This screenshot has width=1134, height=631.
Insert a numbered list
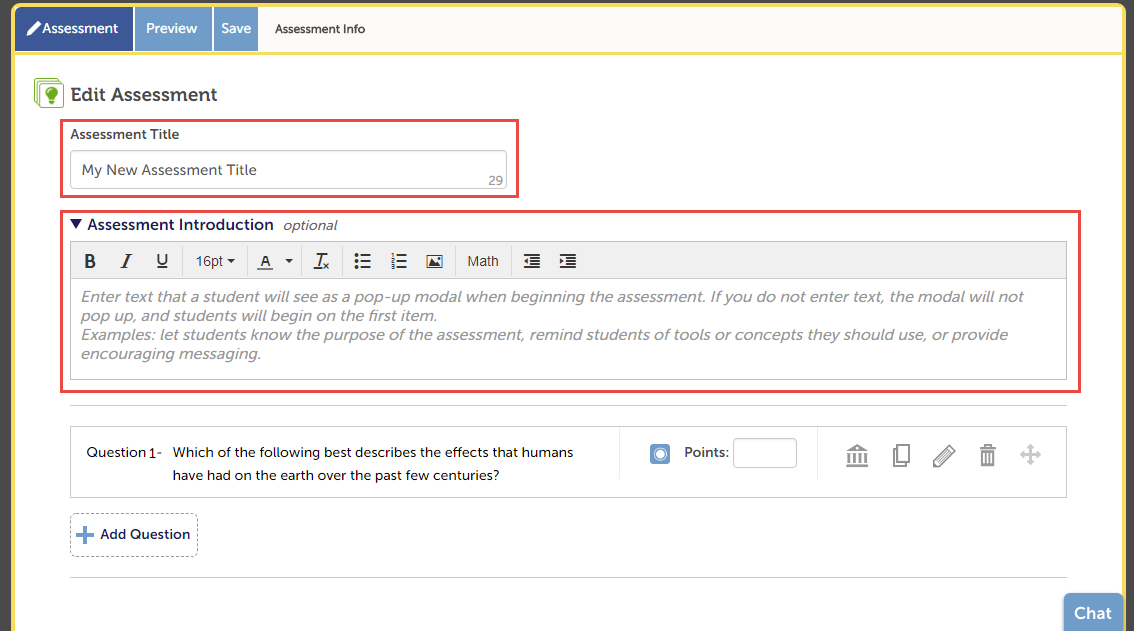398,261
